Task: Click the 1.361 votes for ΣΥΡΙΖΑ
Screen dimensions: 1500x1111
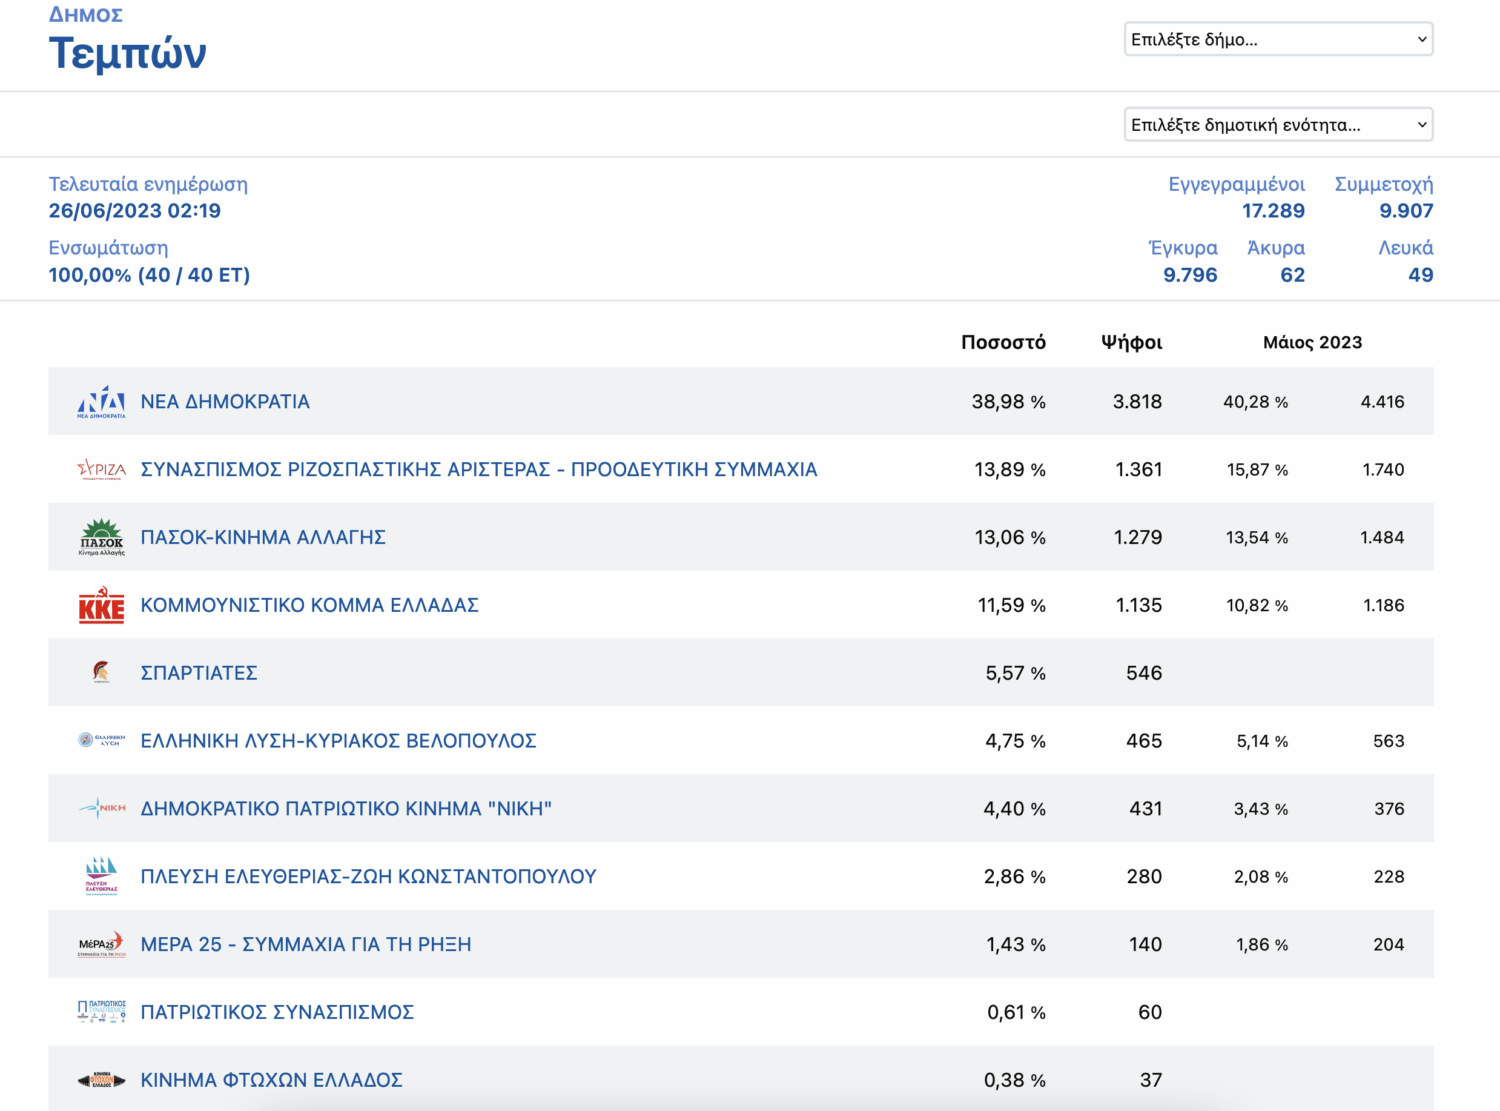Action: click(x=1139, y=470)
